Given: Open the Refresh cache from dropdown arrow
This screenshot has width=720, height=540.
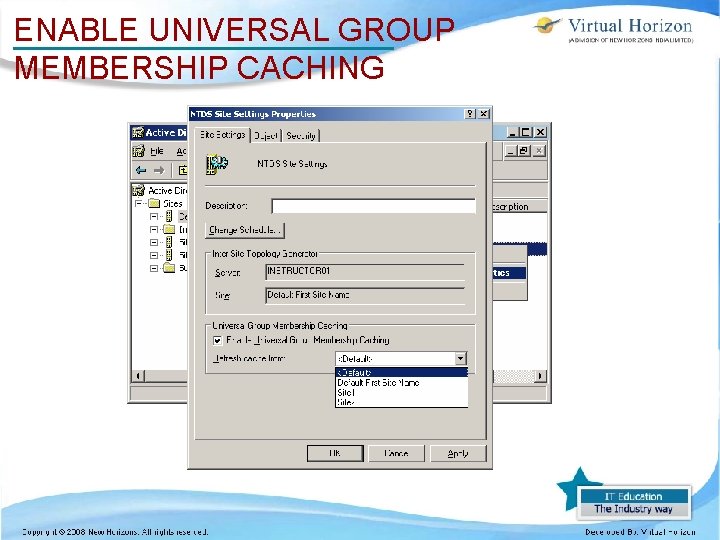Looking at the screenshot, I should 461,359.
